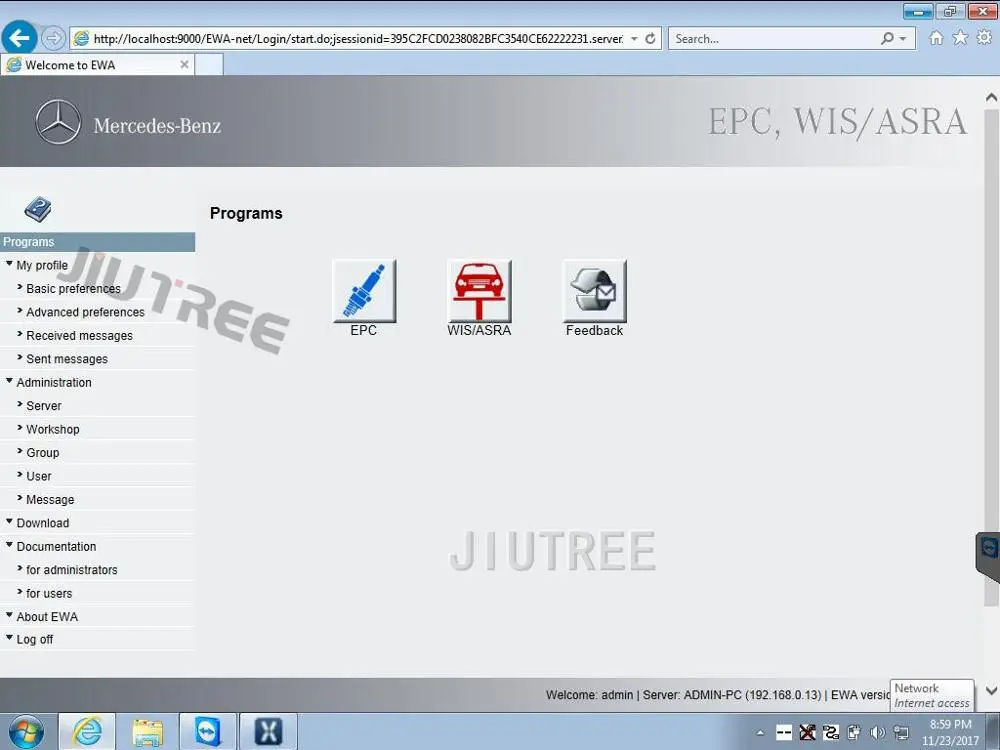Open the Windows Start button
This screenshot has height=750, width=1000.
(x=25, y=732)
